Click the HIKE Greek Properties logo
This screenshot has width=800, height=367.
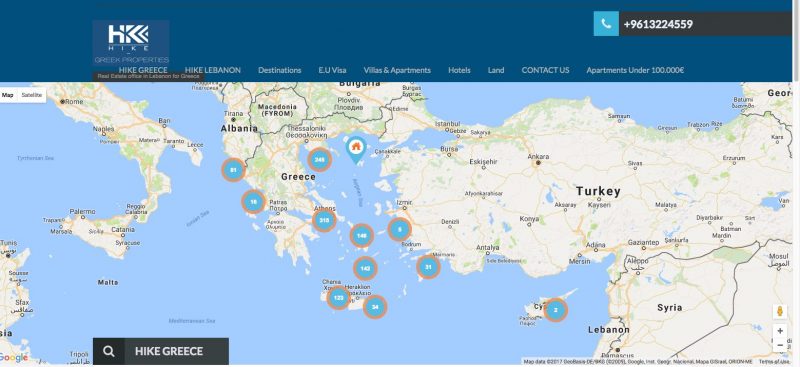coord(131,43)
